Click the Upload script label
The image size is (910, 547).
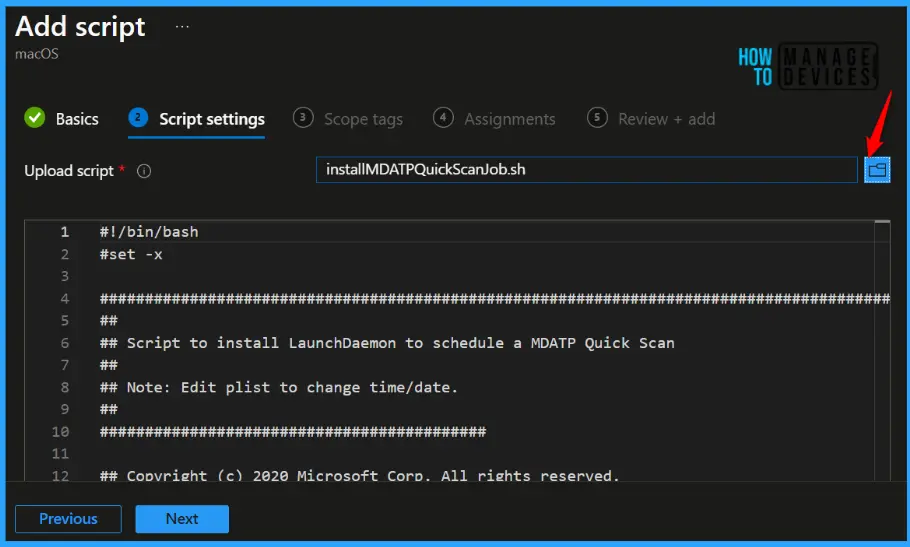click(69, 171)
